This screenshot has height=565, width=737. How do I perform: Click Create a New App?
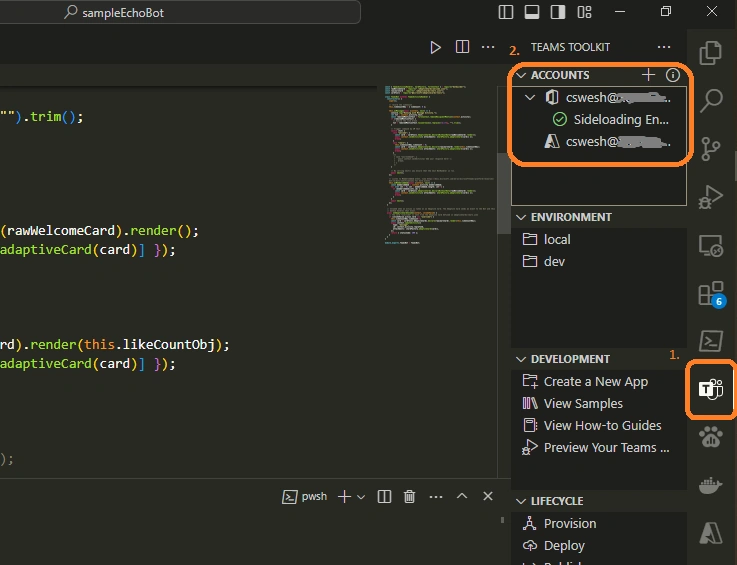599,381
